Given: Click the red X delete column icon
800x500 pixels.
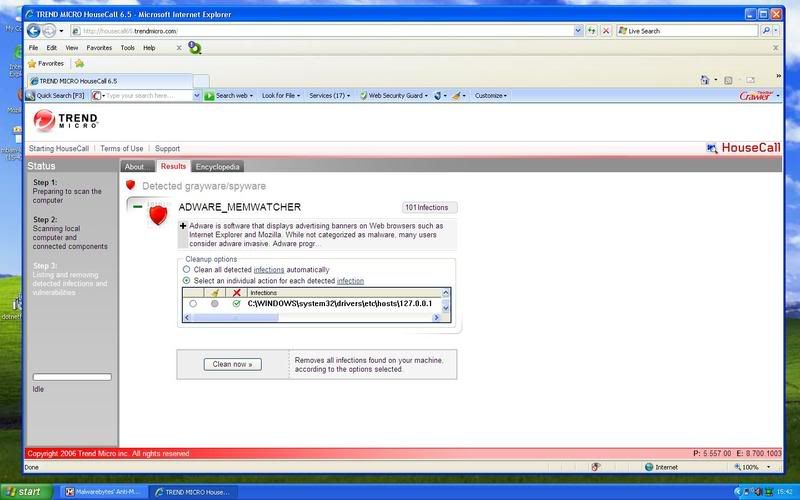Looking at the screenshot, I should point(236,292).
